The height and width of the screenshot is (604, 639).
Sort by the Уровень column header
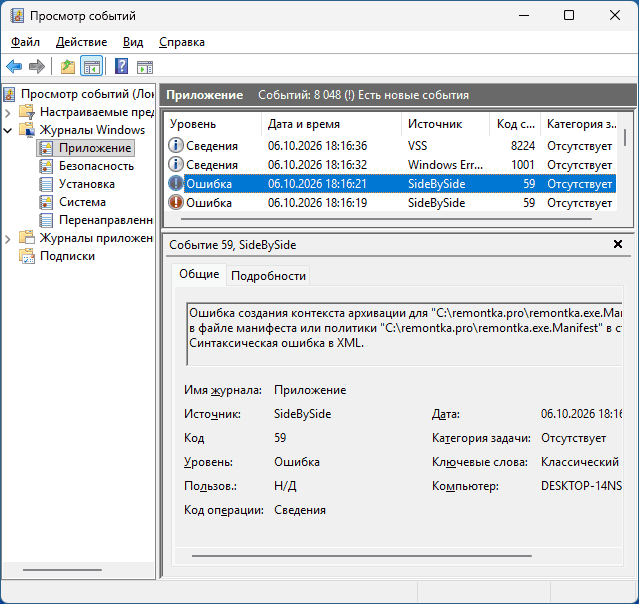click(x=212, y=124)
